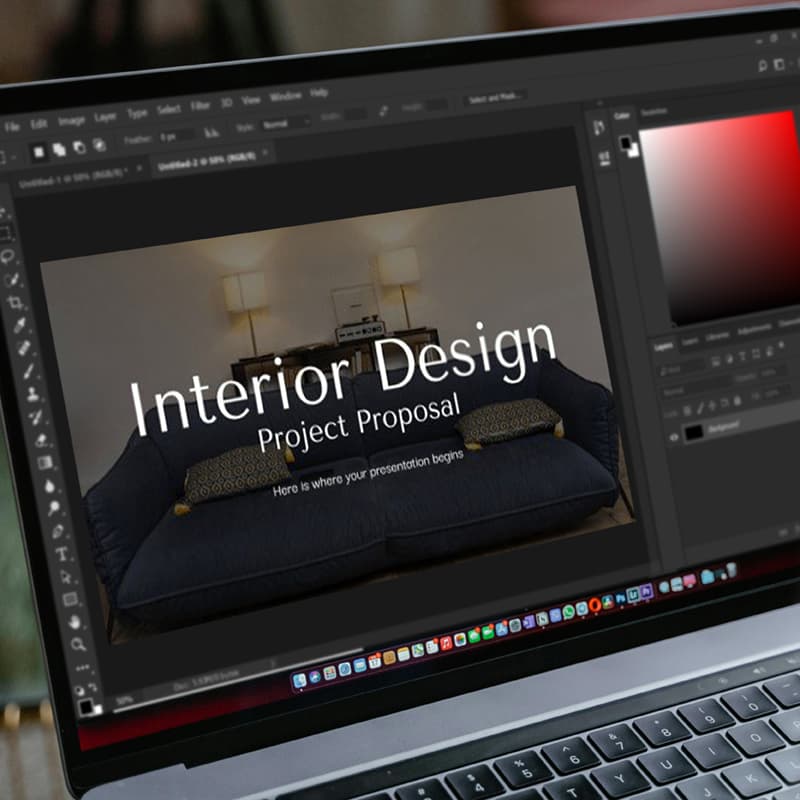This screenshot has width=800, height=800.
Task: Switch to the Adjustments panel tab
Action: tap(754, 330)
